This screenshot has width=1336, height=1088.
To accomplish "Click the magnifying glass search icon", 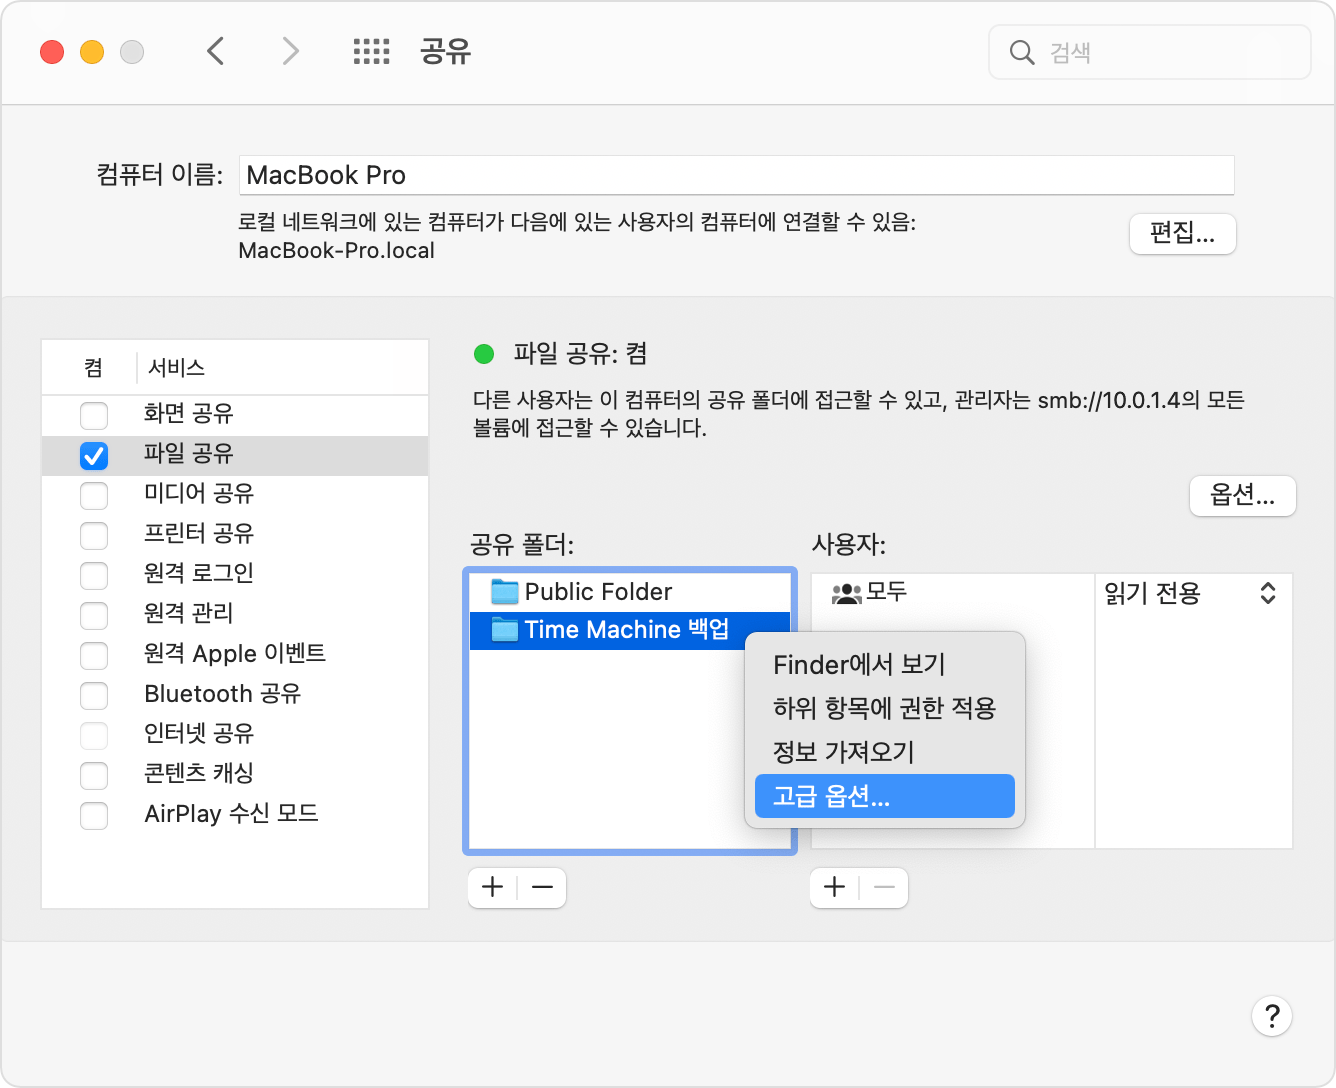I will [1021, 52].
